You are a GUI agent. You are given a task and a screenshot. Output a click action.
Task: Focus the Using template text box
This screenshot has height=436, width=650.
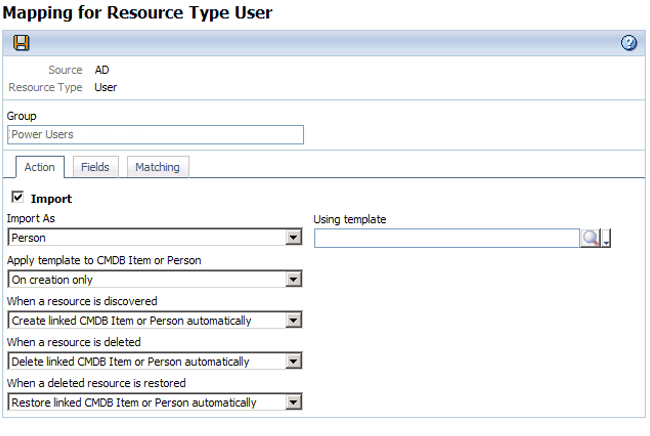[446, 238]
